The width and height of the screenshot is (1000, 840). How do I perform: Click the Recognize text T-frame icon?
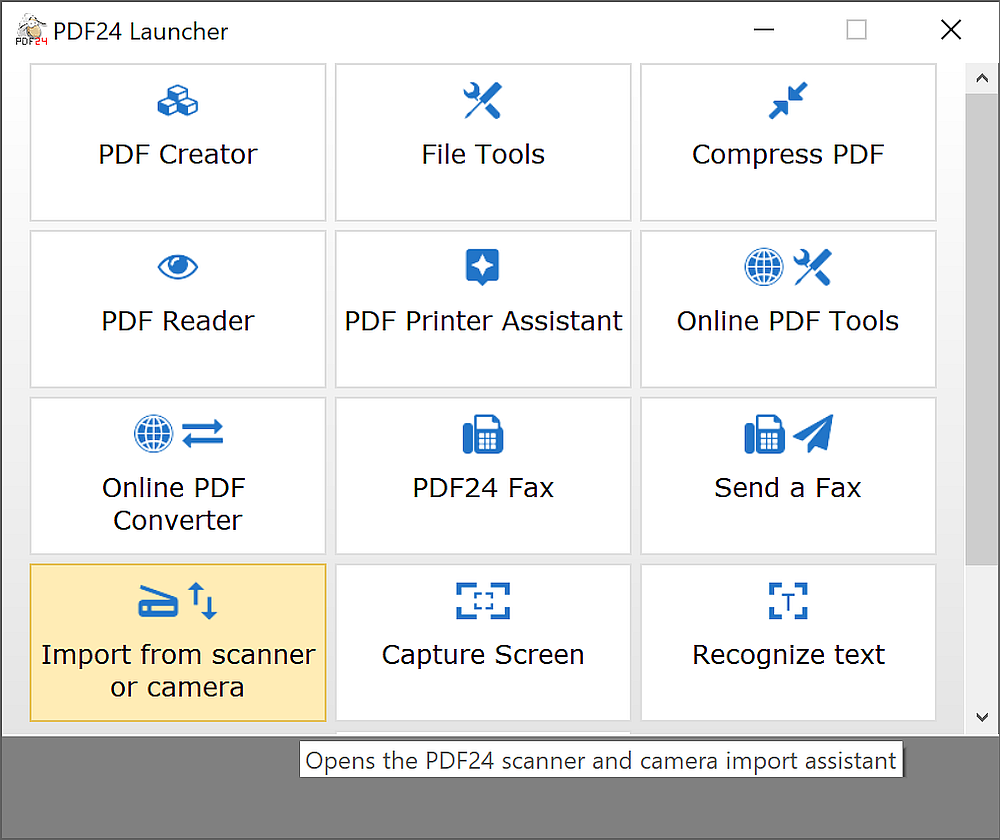click(788, 601)
